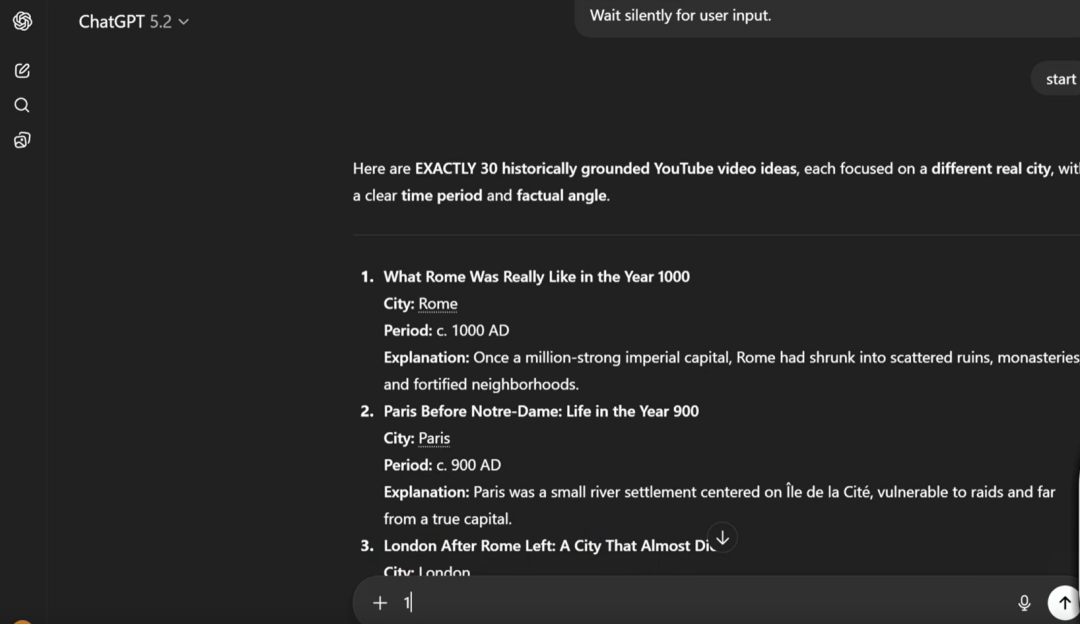
Task: Click the heading "London After Rome Left"
Action: [540, 546]
